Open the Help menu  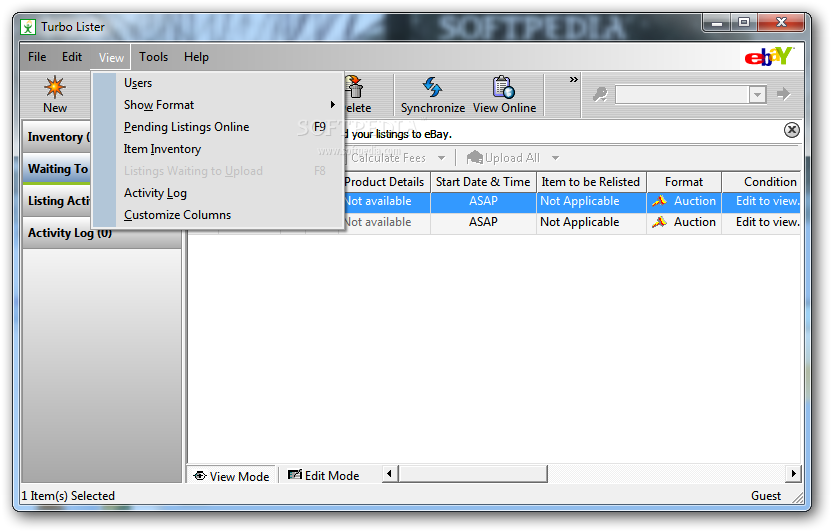tap(196, 57)
